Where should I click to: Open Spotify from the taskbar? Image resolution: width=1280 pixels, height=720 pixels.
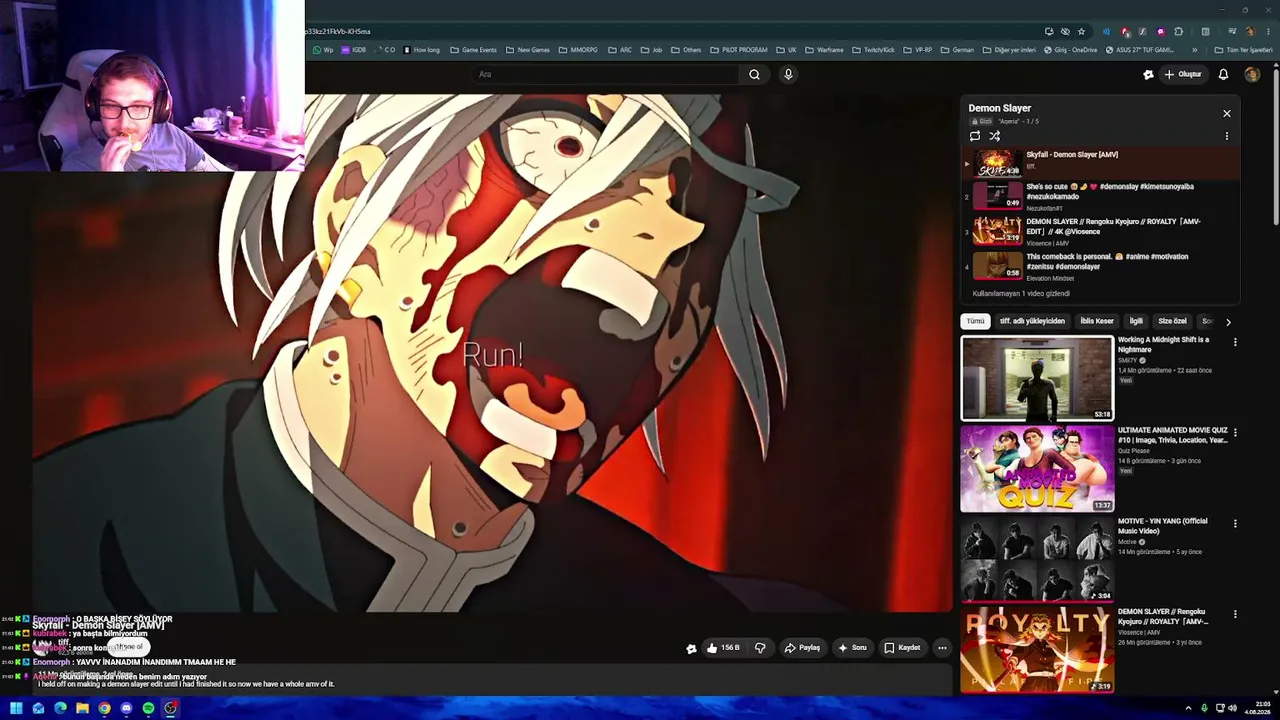148,708
